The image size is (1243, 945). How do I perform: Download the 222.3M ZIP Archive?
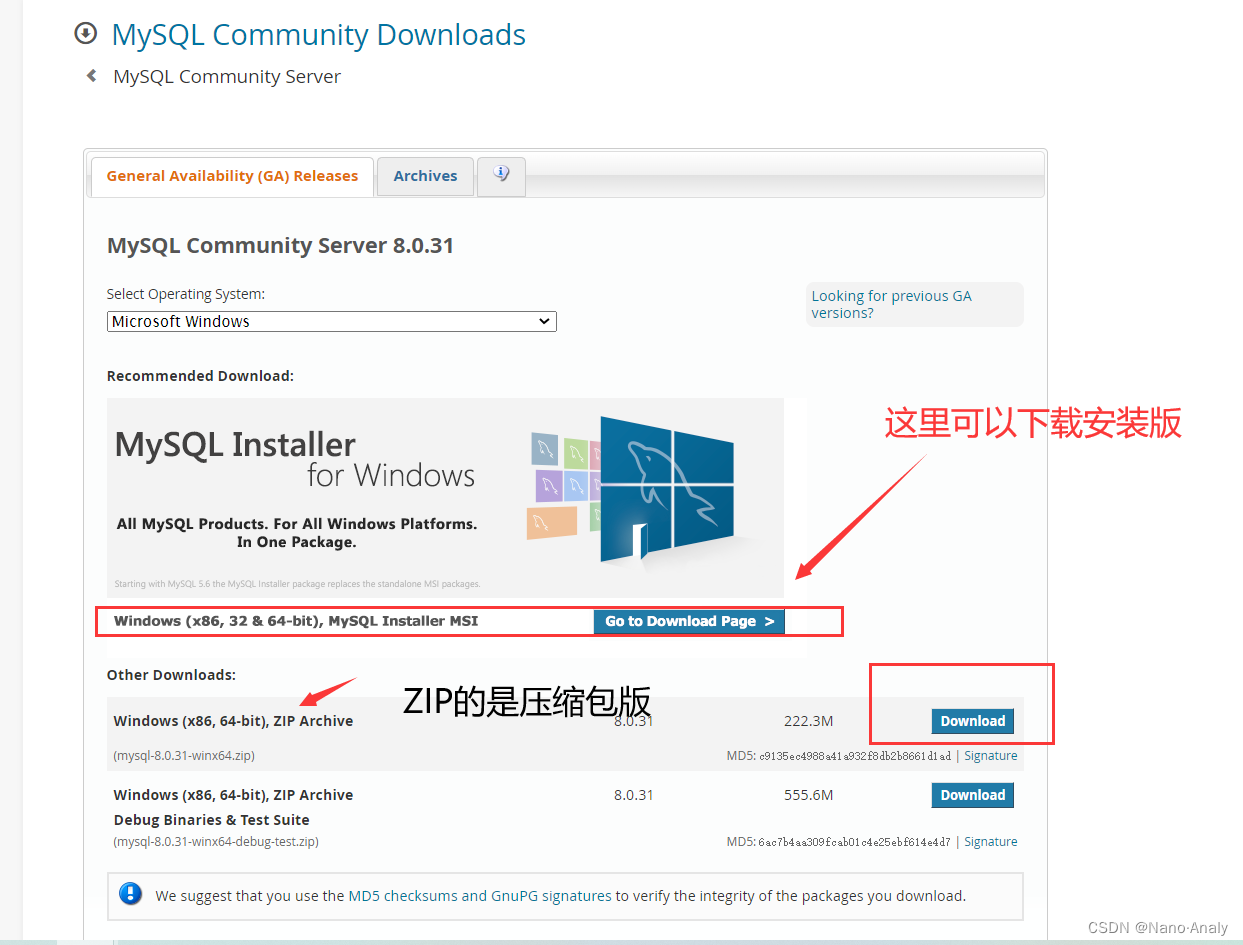(971, 720)
